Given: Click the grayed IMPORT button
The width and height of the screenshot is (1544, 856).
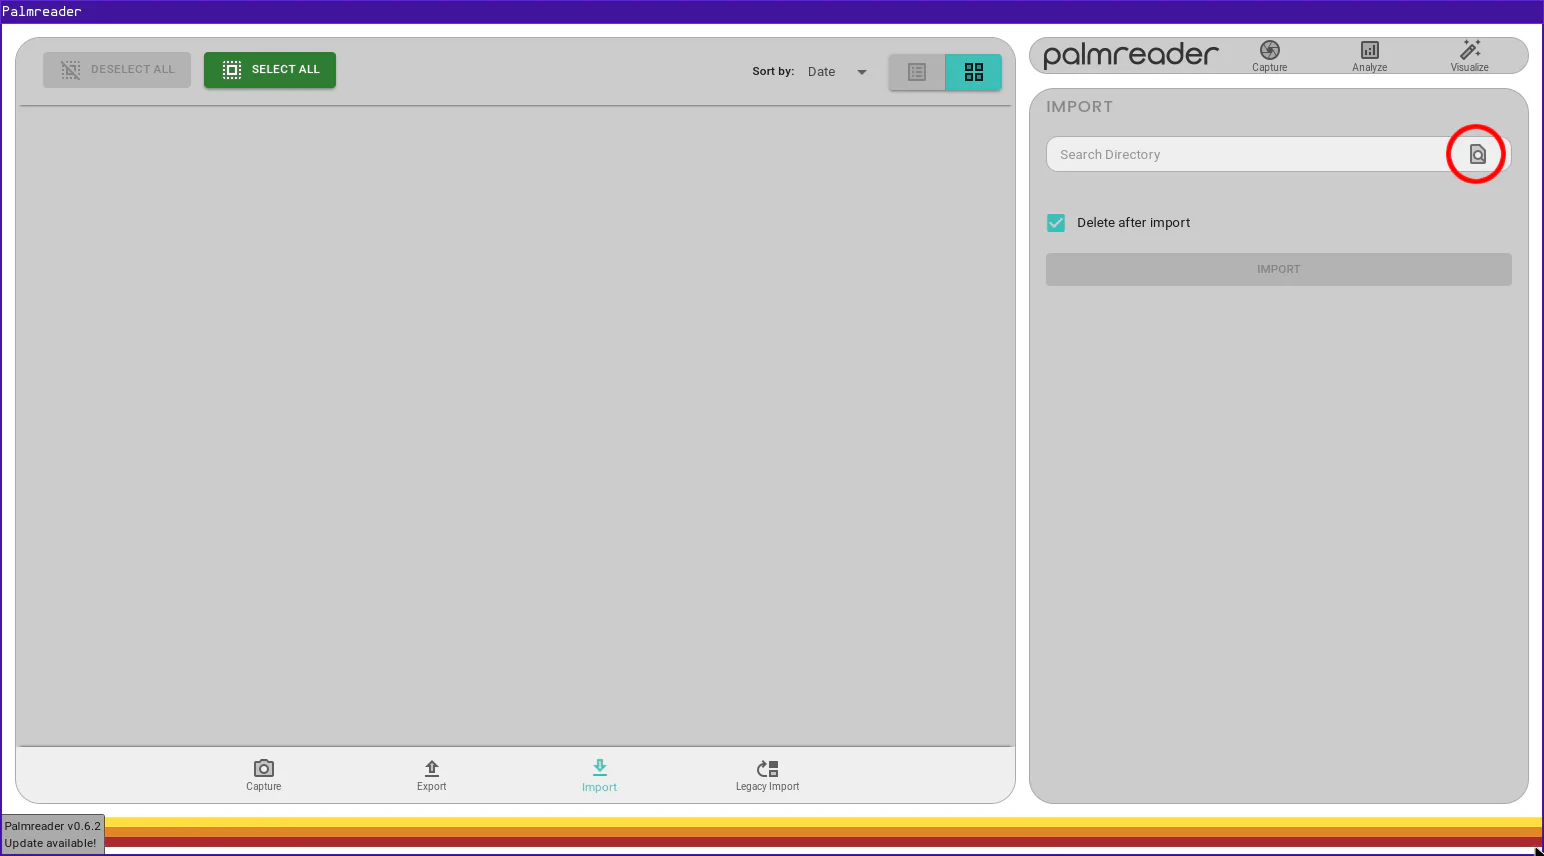Looking at the screenshot, I should click(x=1278, y=268).
